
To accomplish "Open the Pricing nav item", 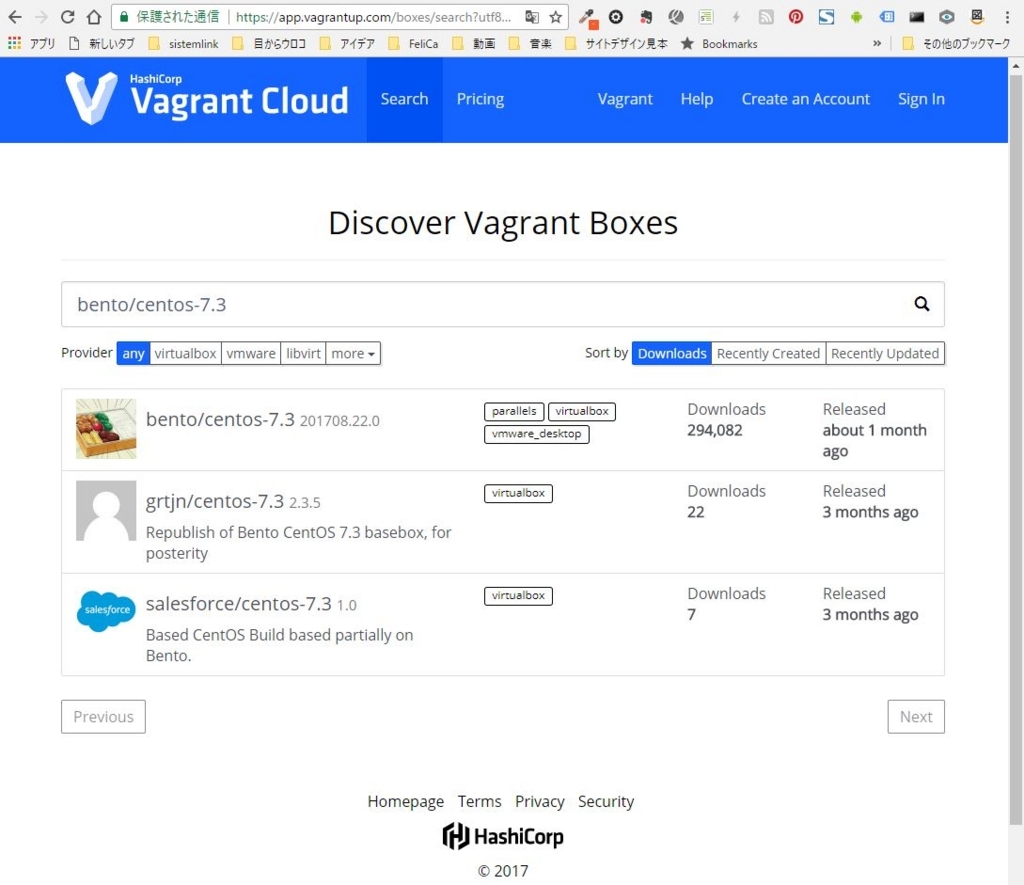I will tap(480, 99).
